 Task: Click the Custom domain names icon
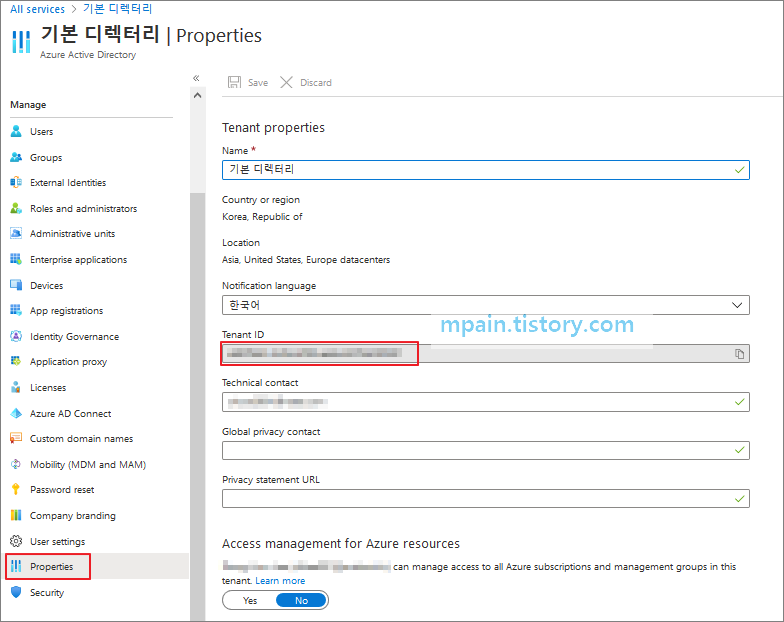(x=16, y=438)
